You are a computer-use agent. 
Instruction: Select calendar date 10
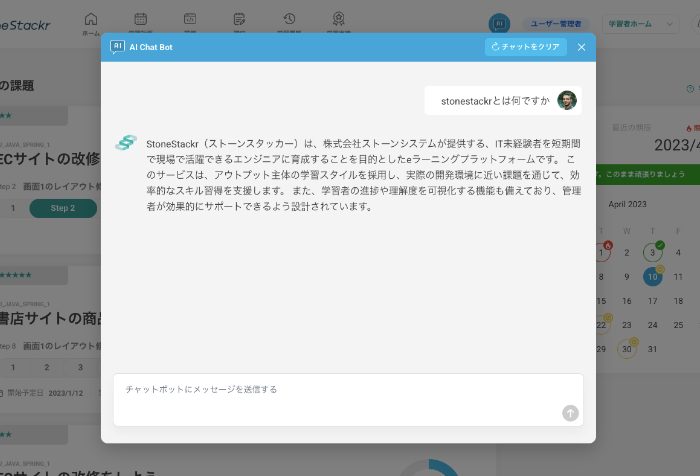(653, 277)
